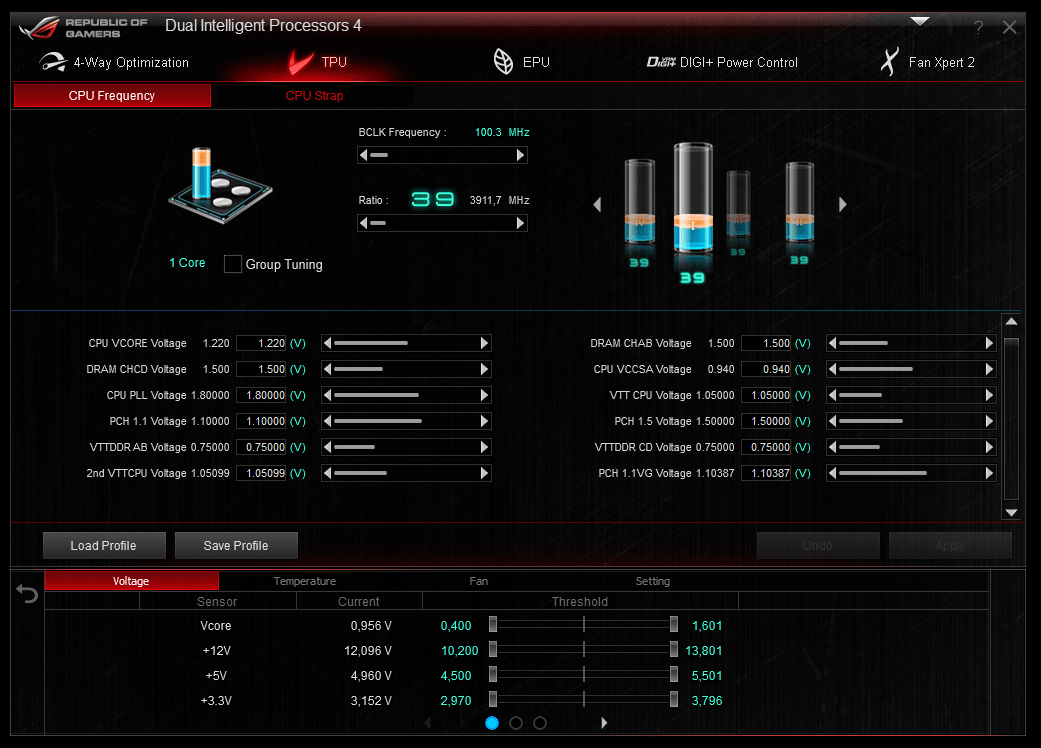Image resolution: width=1041 pixels, height=748 pixels.
Task: Expand the dark chevron at the top right
Action: coord(919,18)
